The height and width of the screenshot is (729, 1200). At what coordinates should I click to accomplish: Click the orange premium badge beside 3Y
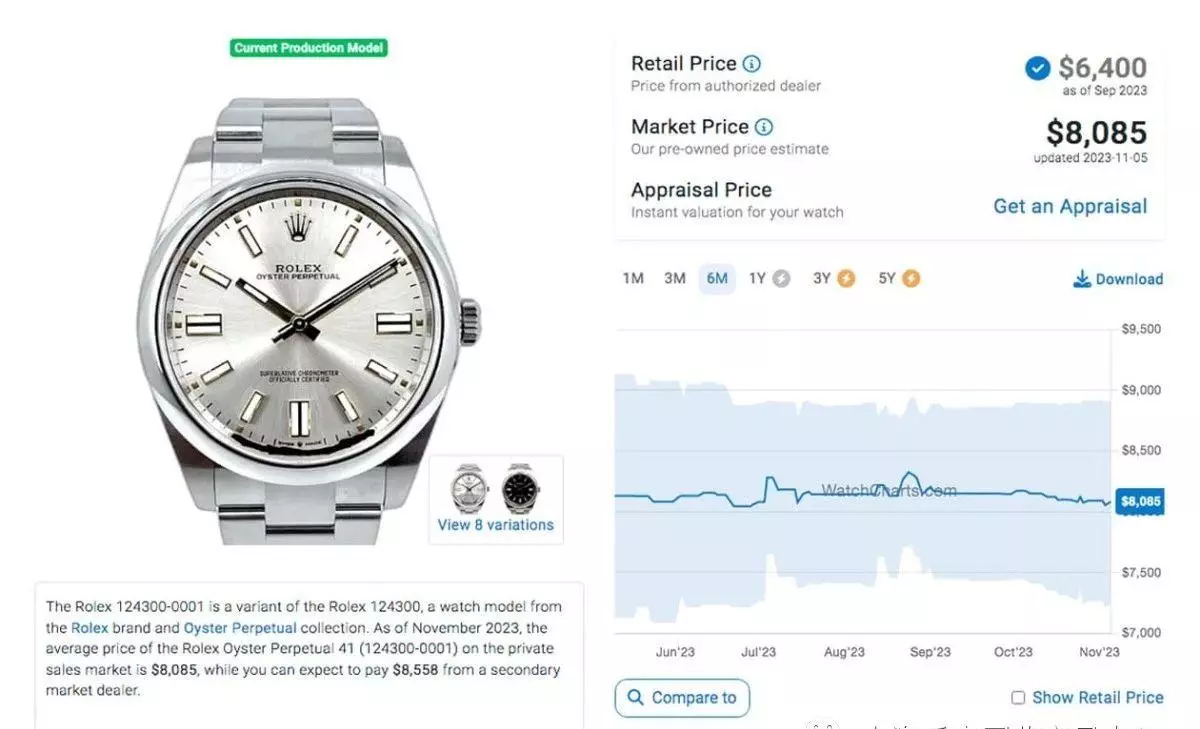tap(846, 279)
